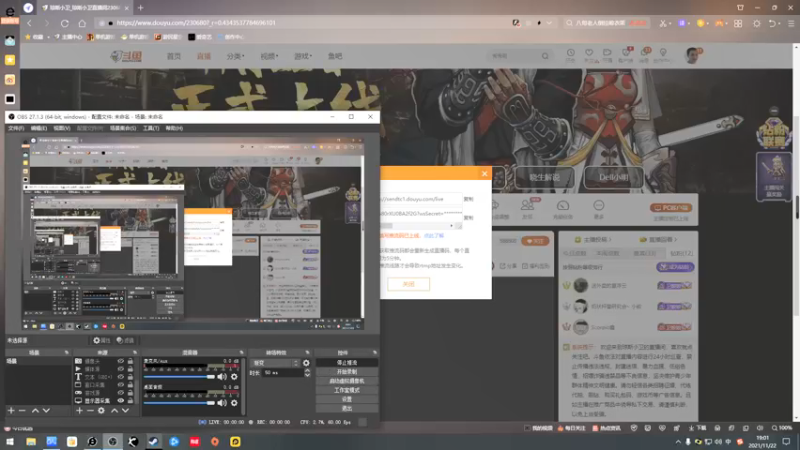The width and height of the screenshot is (800, 450).
Task: Lock the first source in OBS sources list
Action: tap(131, 361)
